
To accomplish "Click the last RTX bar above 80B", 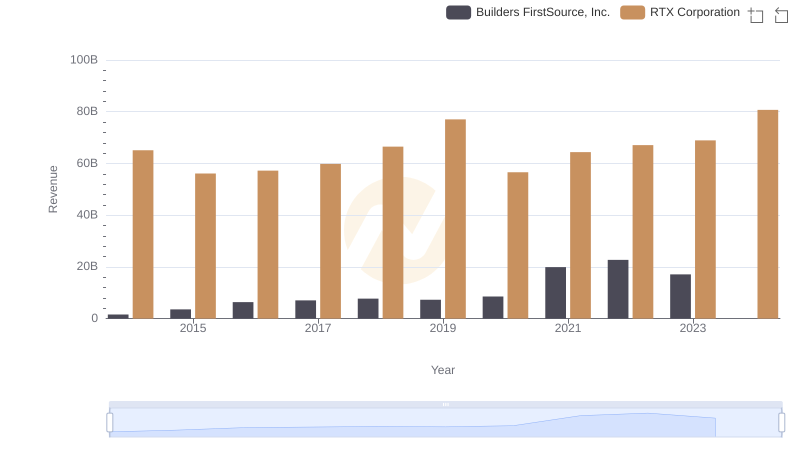I will pos(767,214).
